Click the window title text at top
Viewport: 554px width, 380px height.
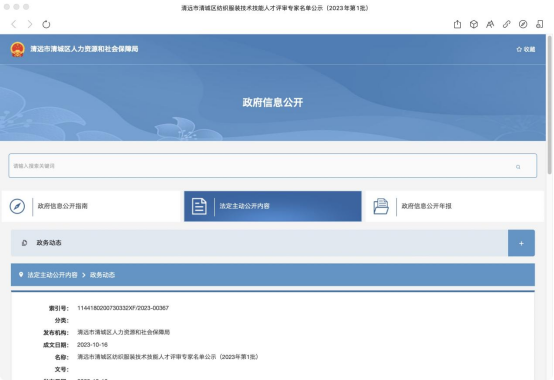275,8
